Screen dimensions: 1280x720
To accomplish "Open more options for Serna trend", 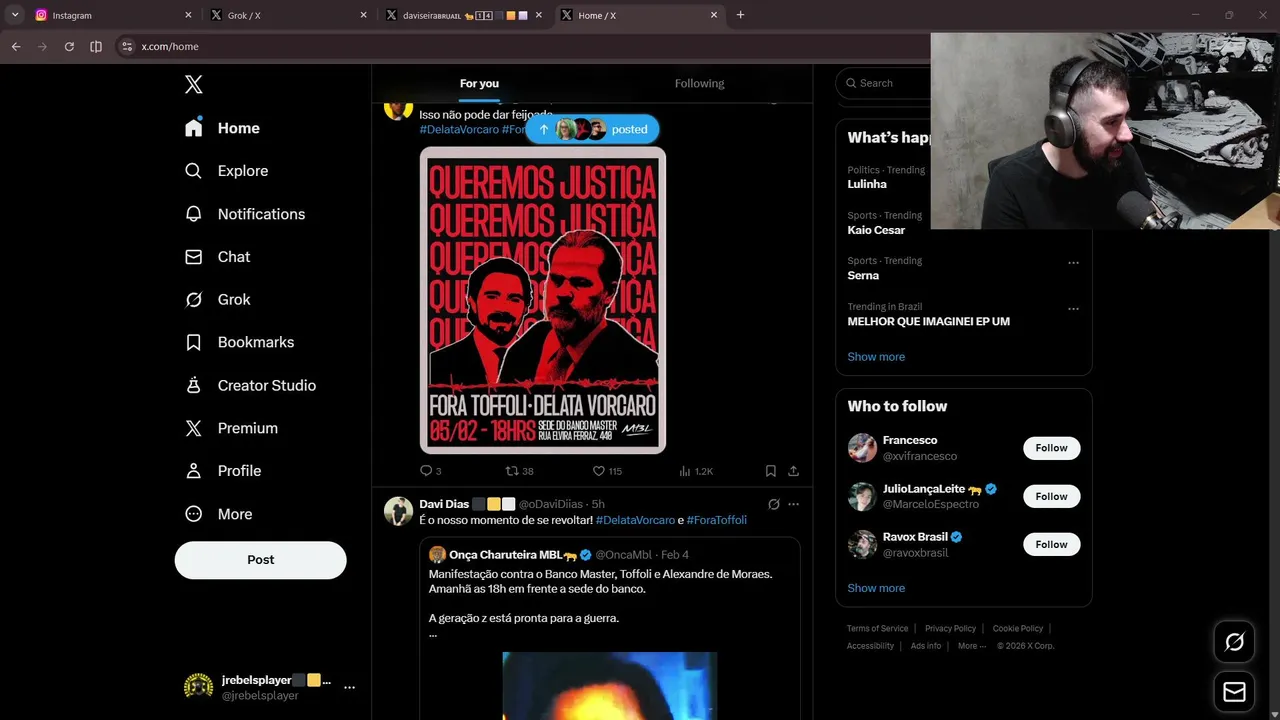I will 1073,263.
